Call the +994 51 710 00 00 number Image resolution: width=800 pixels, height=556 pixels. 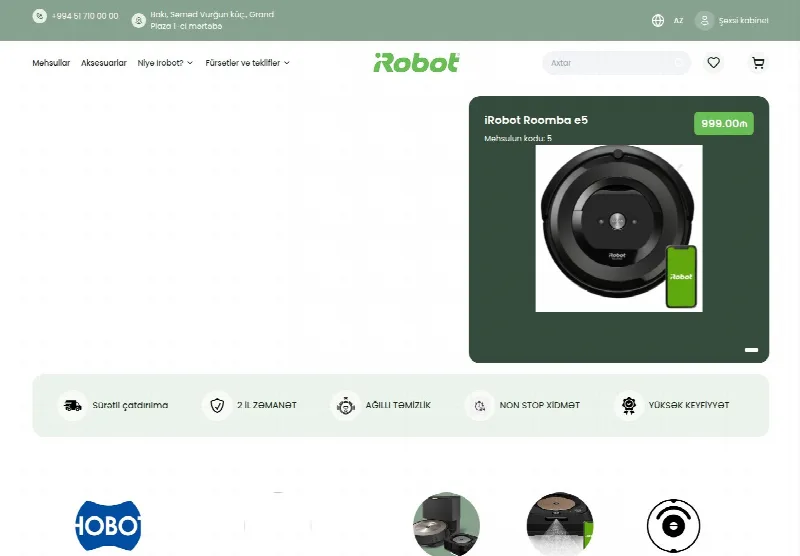(x=85, y=16)
